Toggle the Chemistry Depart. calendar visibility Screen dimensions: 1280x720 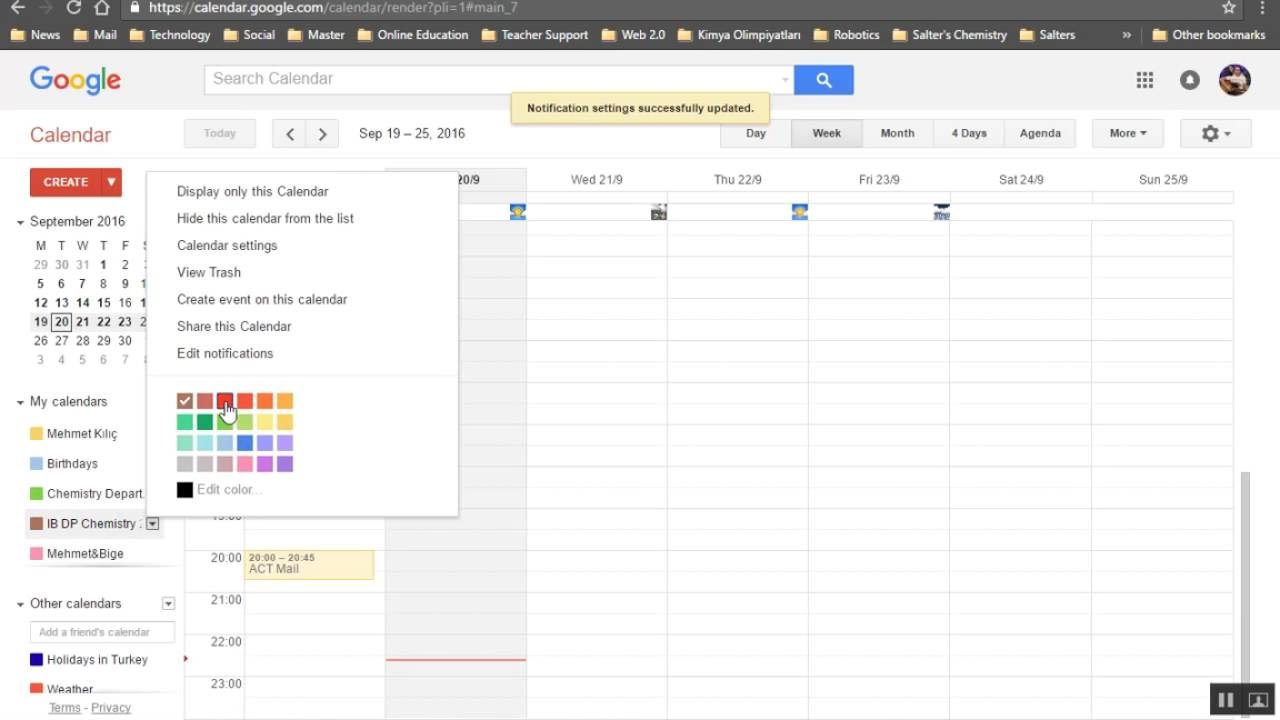pos(36,494)
